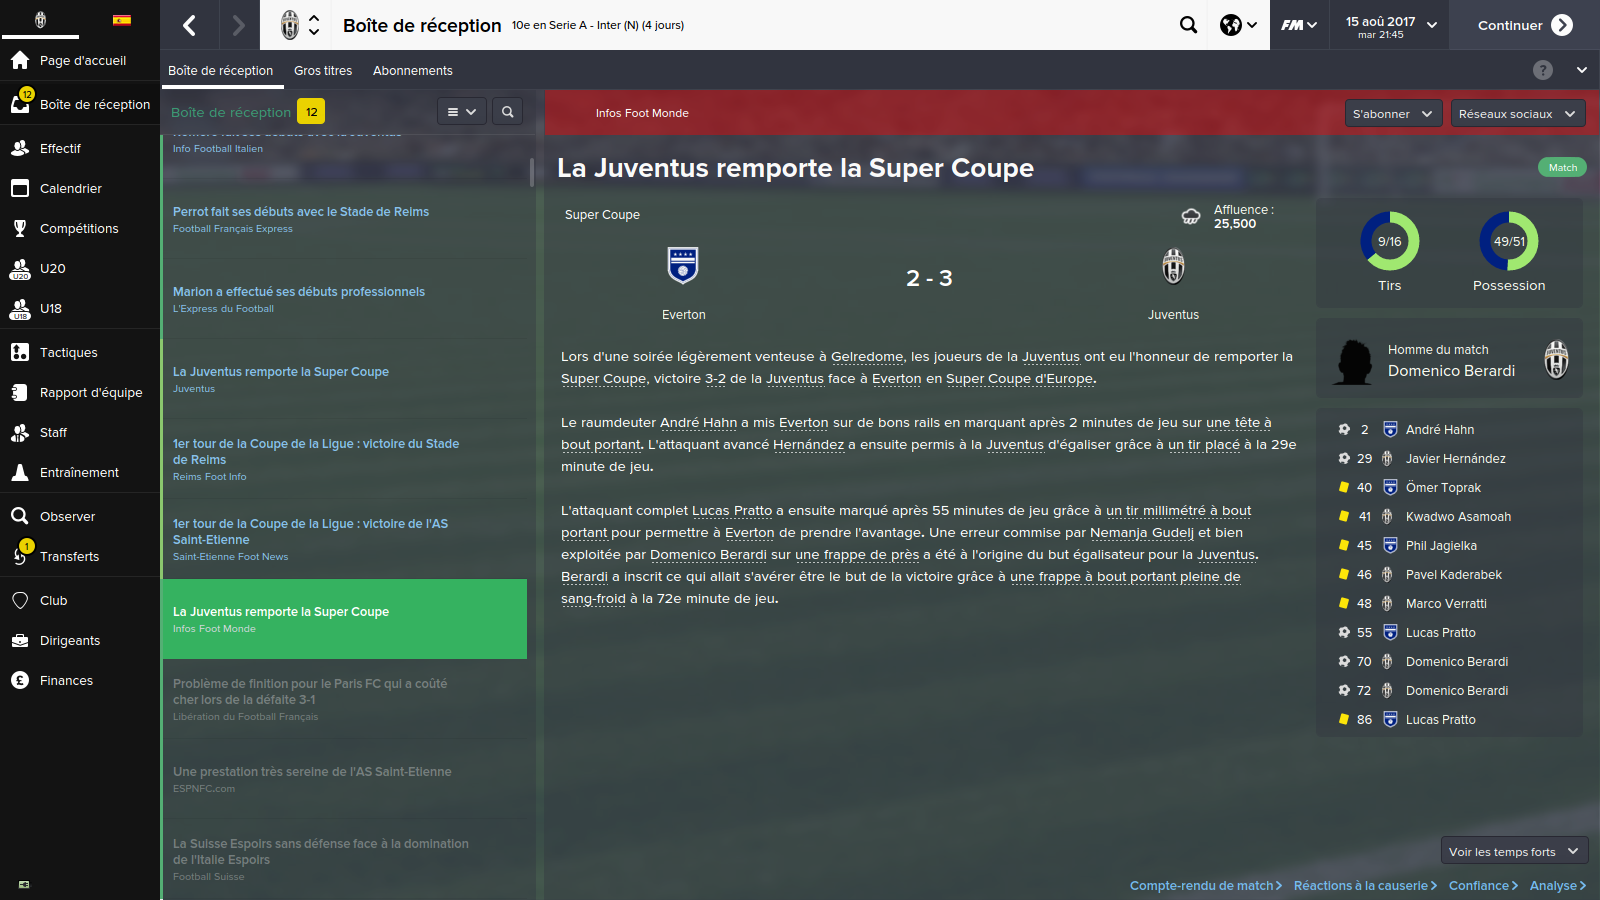Open the search magnifier in top bar
The width and height of the screenshot is (1600, 900).
1188,25
